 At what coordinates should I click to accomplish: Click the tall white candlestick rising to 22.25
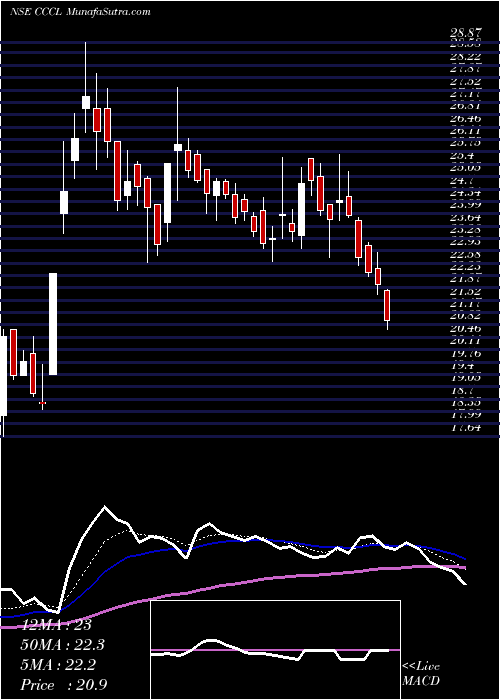(53, 324)
